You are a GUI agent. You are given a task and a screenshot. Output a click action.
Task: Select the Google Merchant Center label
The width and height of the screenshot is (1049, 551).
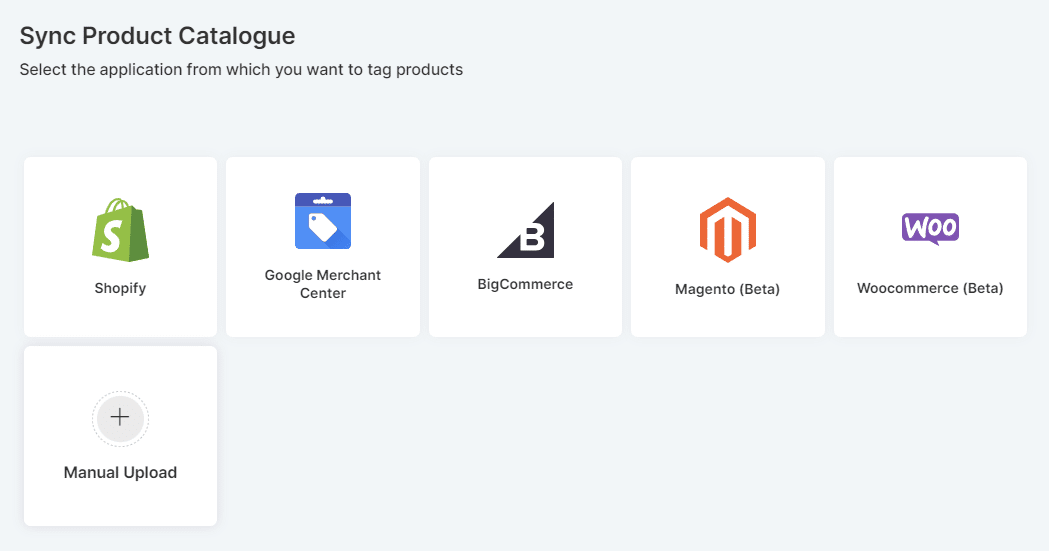click(x=323, y=284)
